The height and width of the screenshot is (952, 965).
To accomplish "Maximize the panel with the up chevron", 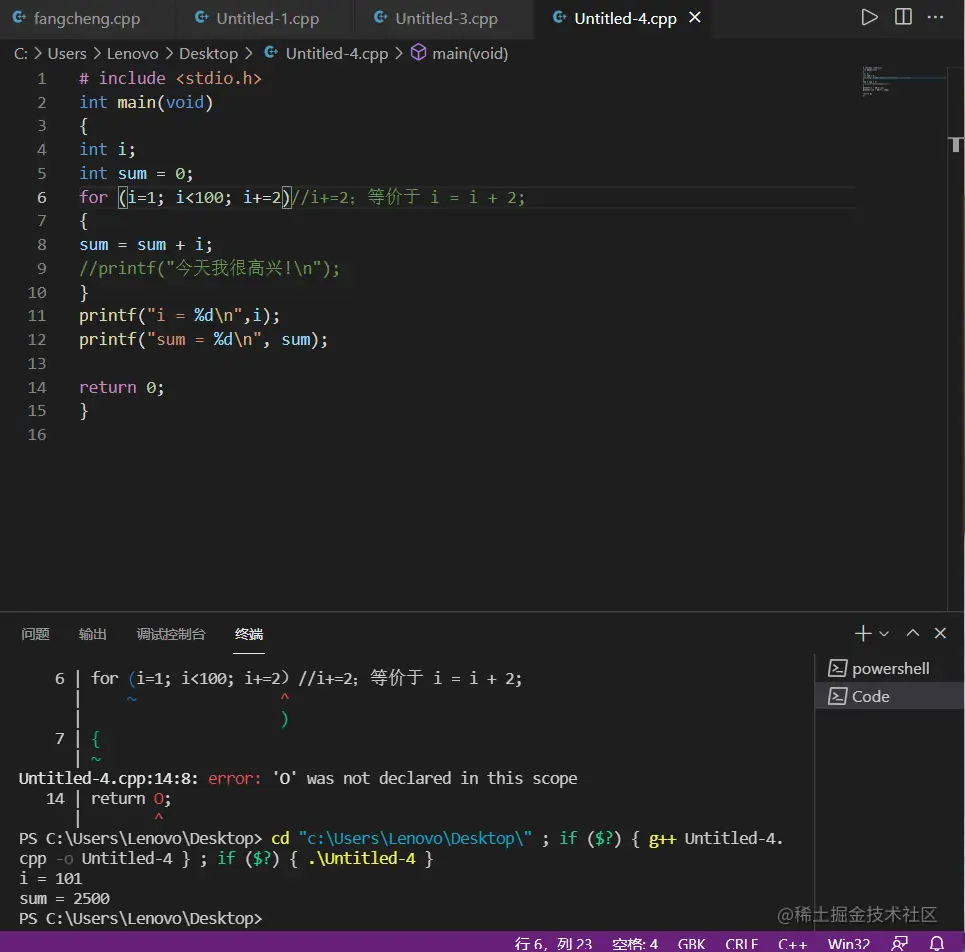I will [x=913, y=633].
